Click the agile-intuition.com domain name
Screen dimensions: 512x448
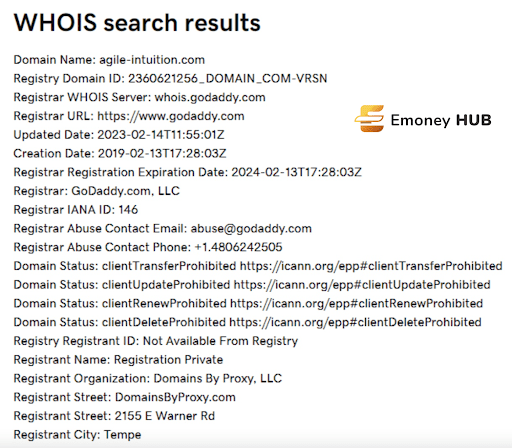point(152,60)
